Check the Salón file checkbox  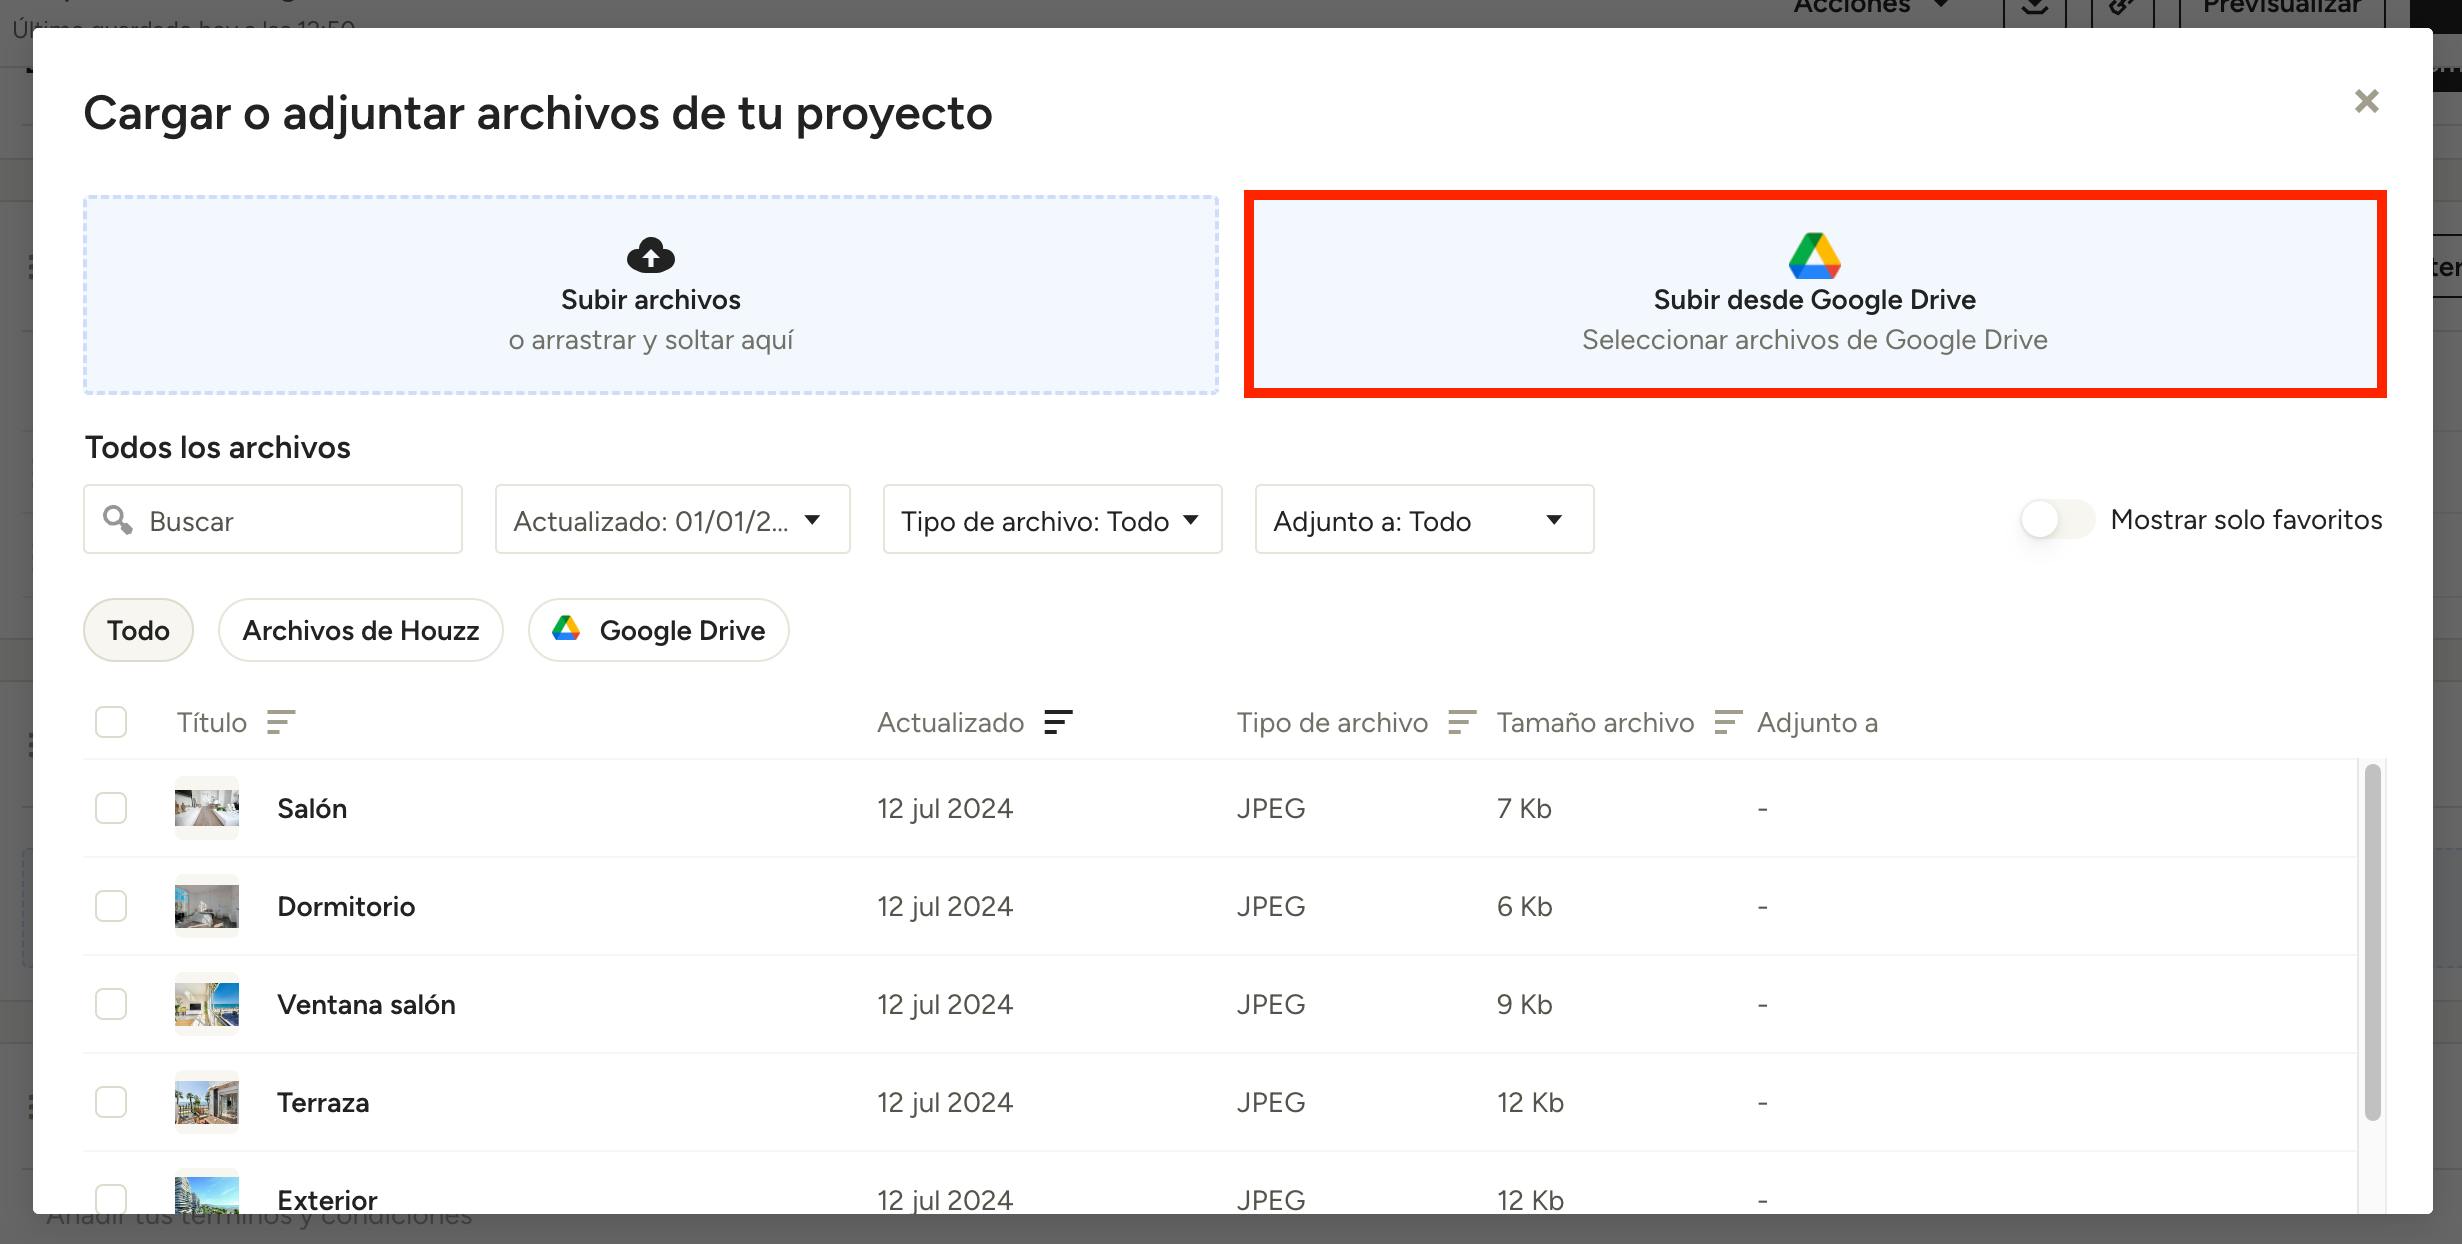click(x=111, y=808)
